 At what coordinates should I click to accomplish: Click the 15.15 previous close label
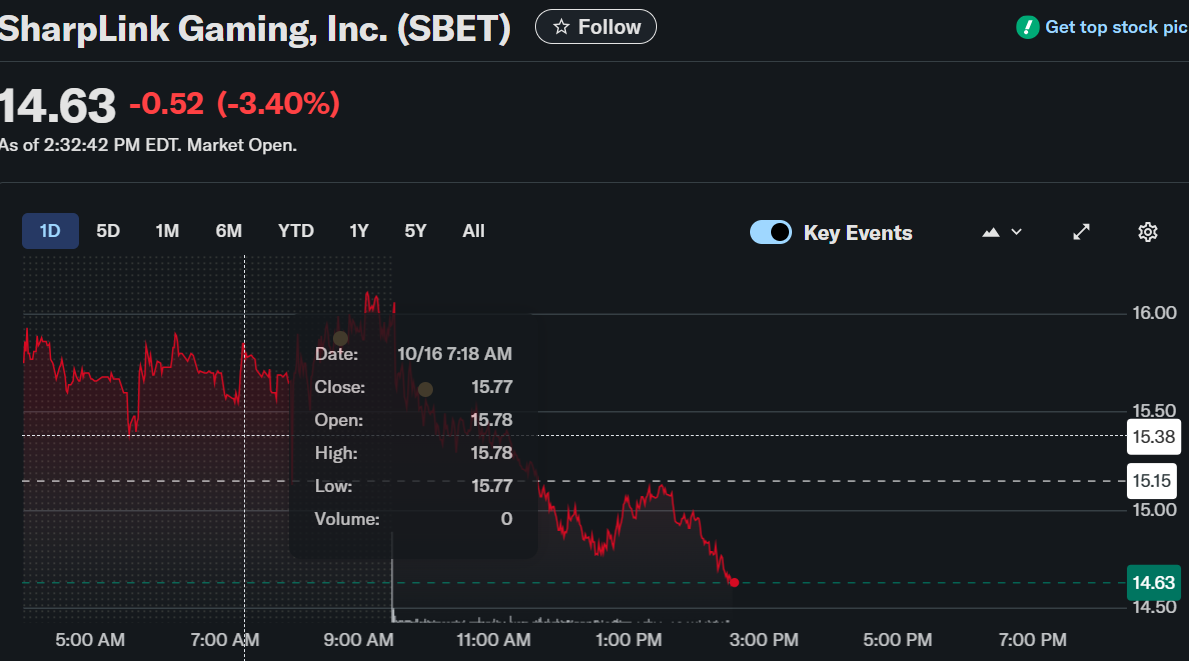pos(1153,481)
